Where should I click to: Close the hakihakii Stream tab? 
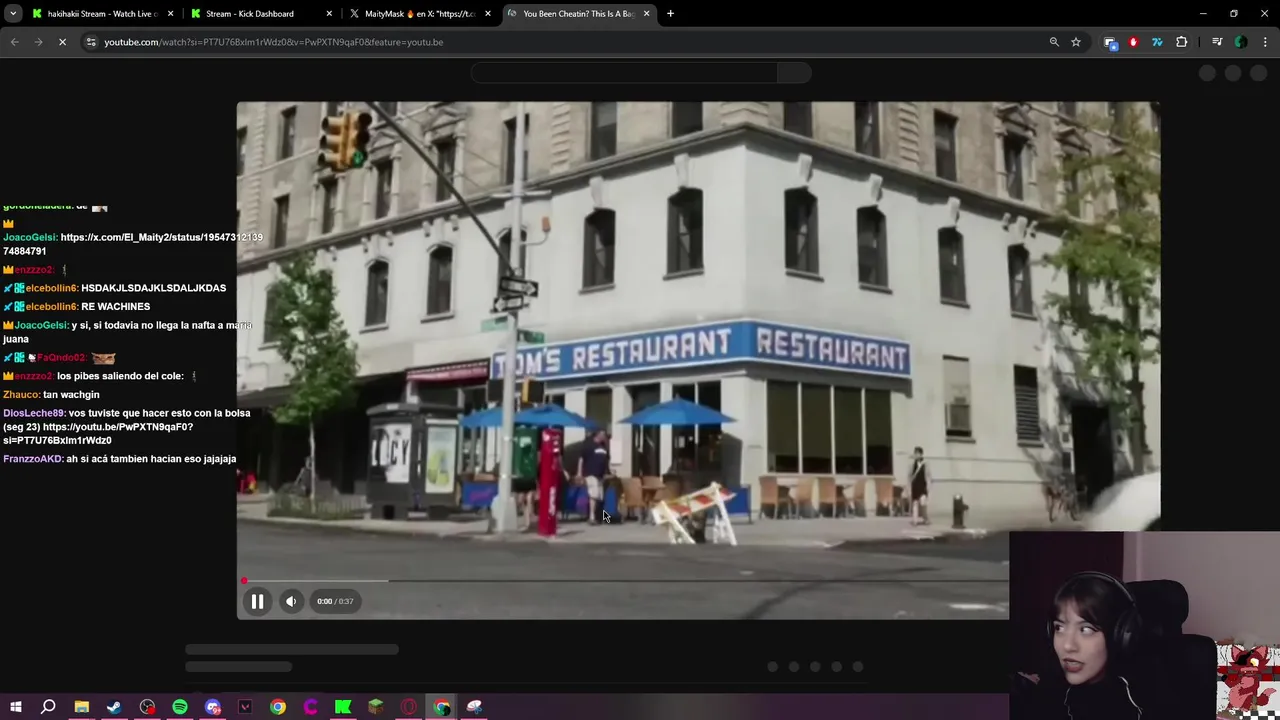pos(170,14)
